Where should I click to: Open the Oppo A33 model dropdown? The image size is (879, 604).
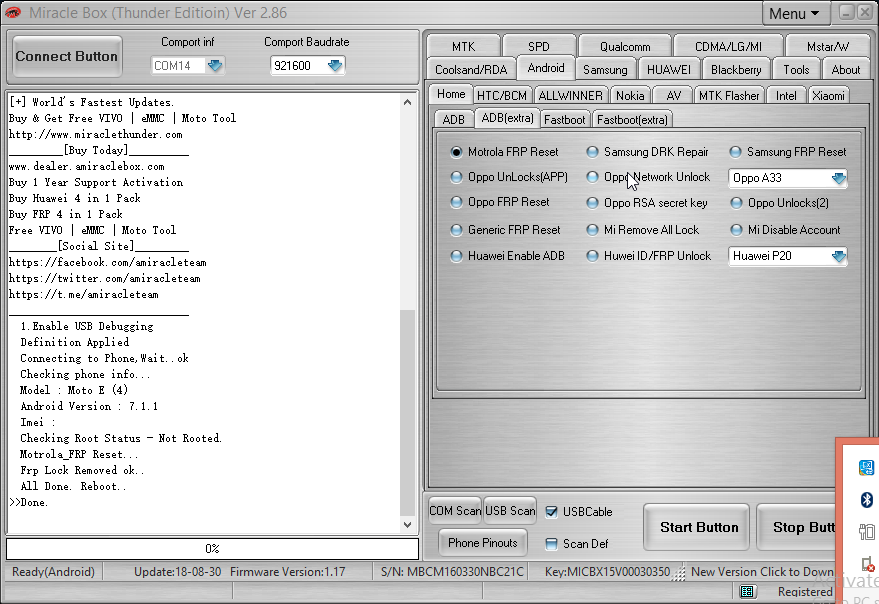(x=839, y=178)
